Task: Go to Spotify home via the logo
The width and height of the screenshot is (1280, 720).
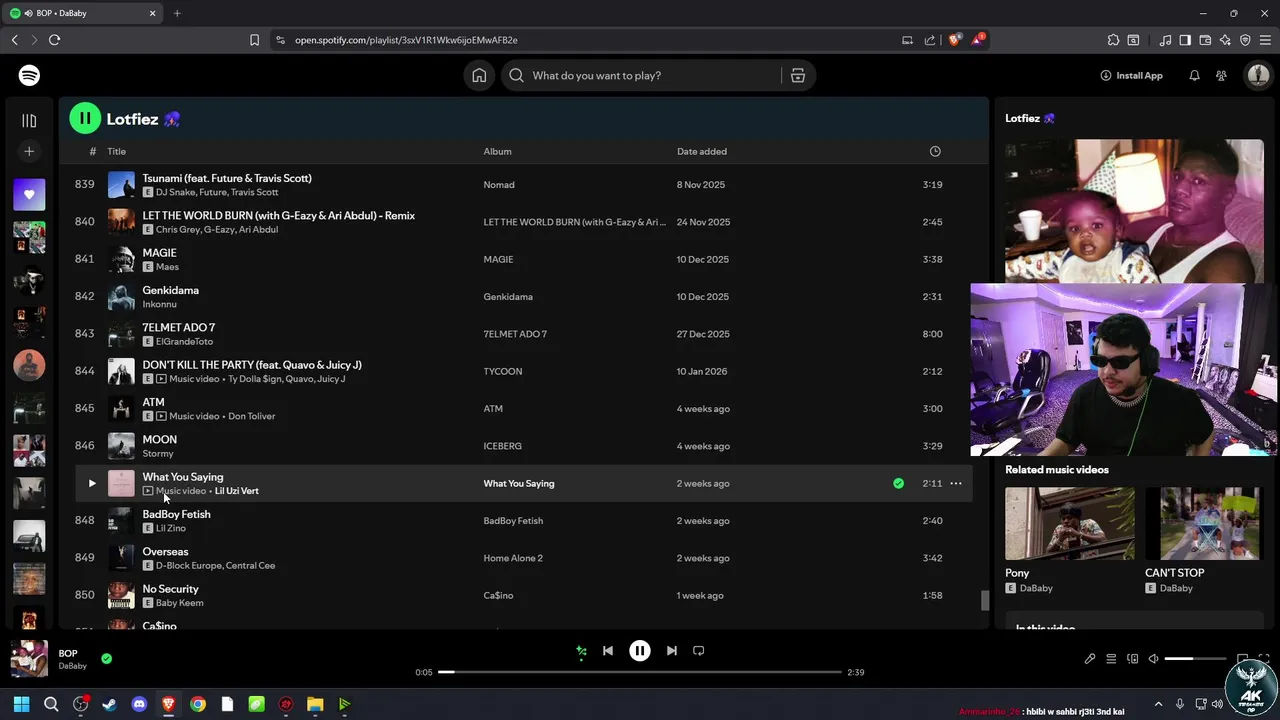Action: pyautogui.click(x=29, y=75)
